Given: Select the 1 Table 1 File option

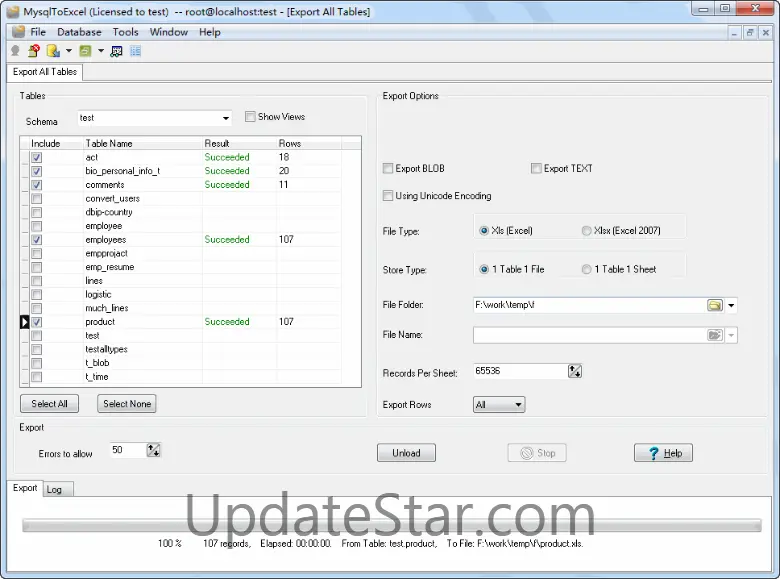Looking at the screenshot, I should pos(484,269).
